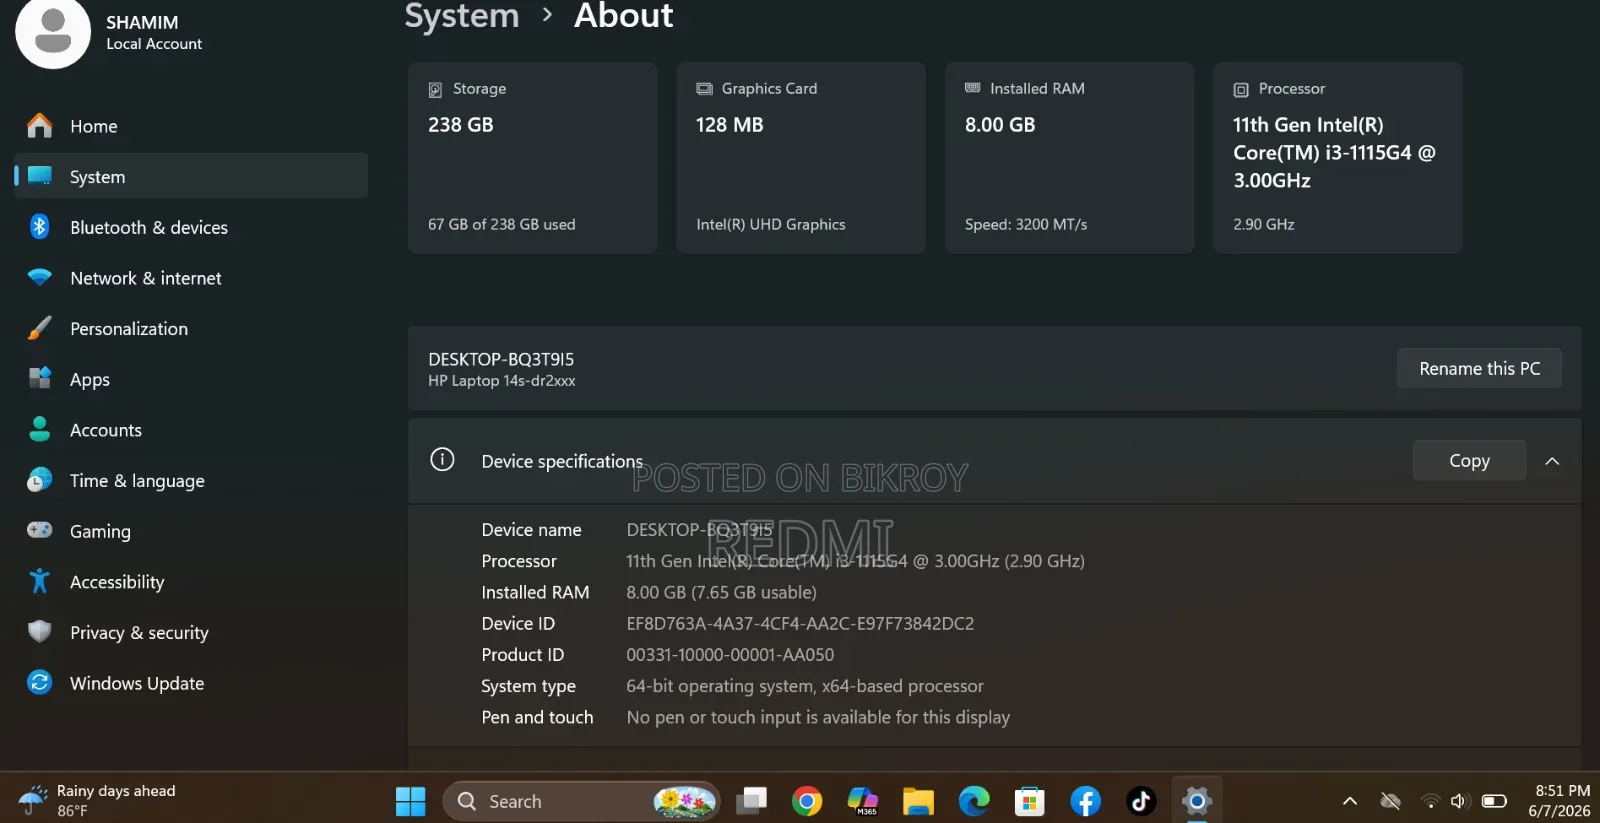The width and height of the screenshot is (1600, 823).
Task: Click the Installed RAM chip icon
Action: pyautogui.click(x=972, y=88)
